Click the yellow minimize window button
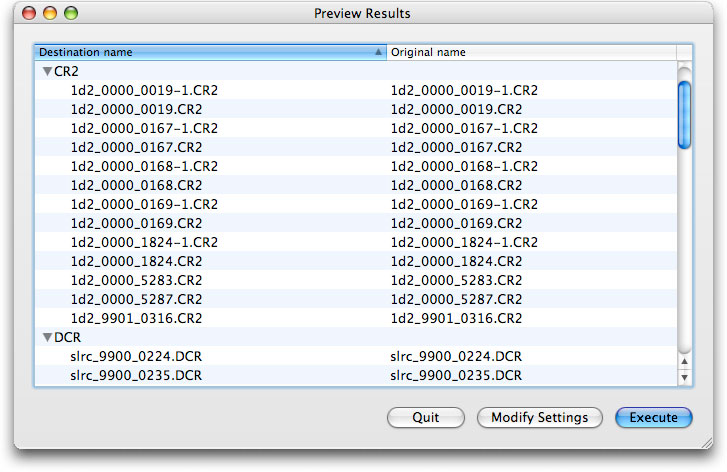Screen dimensions: 727x472 50,13
